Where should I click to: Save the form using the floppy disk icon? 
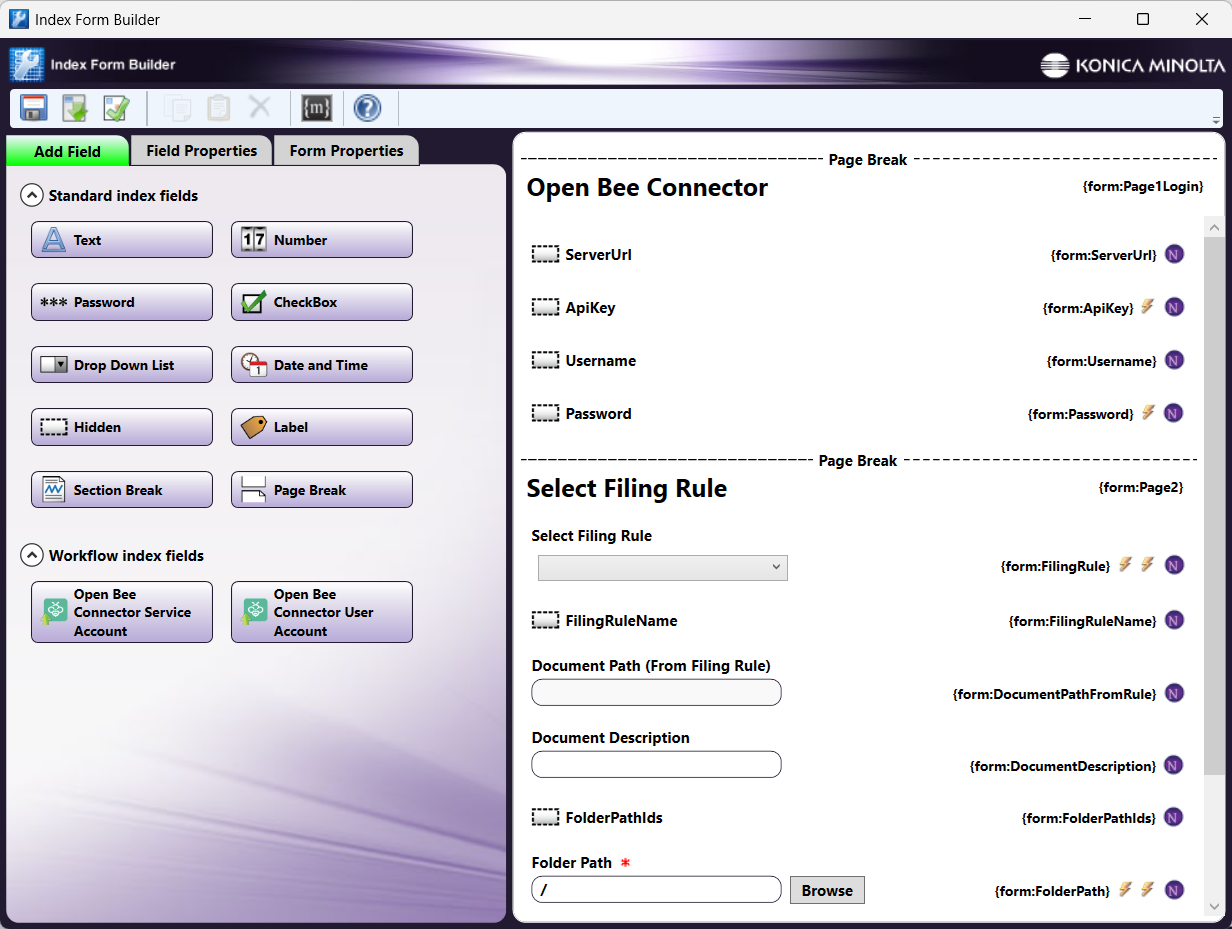tap(33, 107)
